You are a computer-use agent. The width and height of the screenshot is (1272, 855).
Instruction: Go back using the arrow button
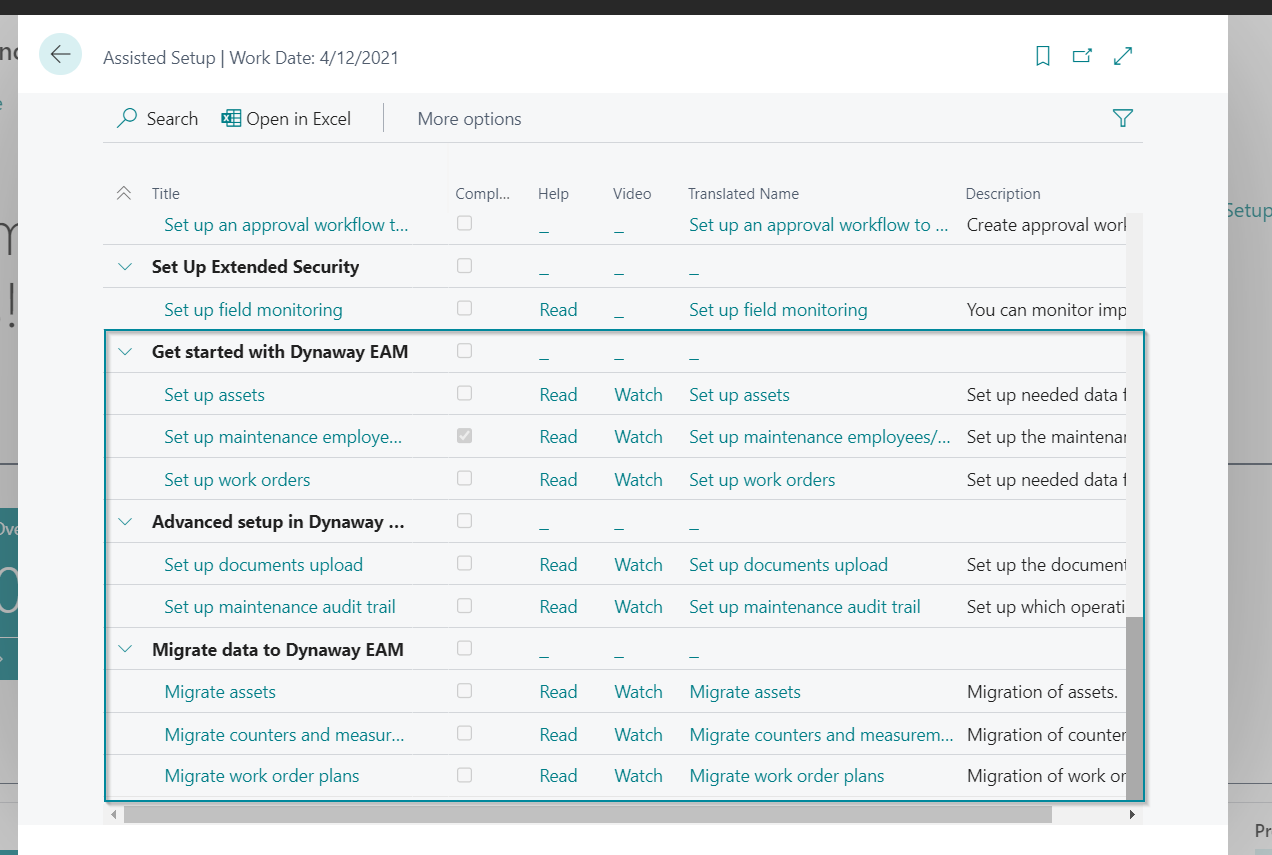(x=60, y=54)
